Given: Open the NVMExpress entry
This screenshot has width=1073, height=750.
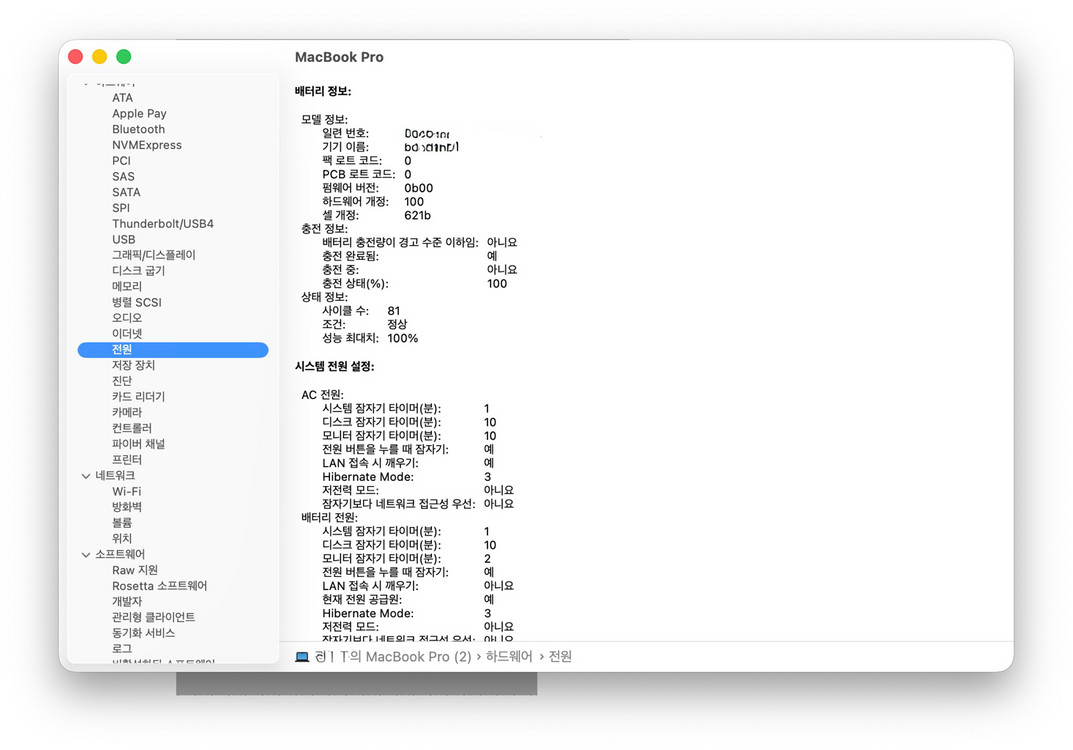Looking at the screenshot, I should point(146,145).
